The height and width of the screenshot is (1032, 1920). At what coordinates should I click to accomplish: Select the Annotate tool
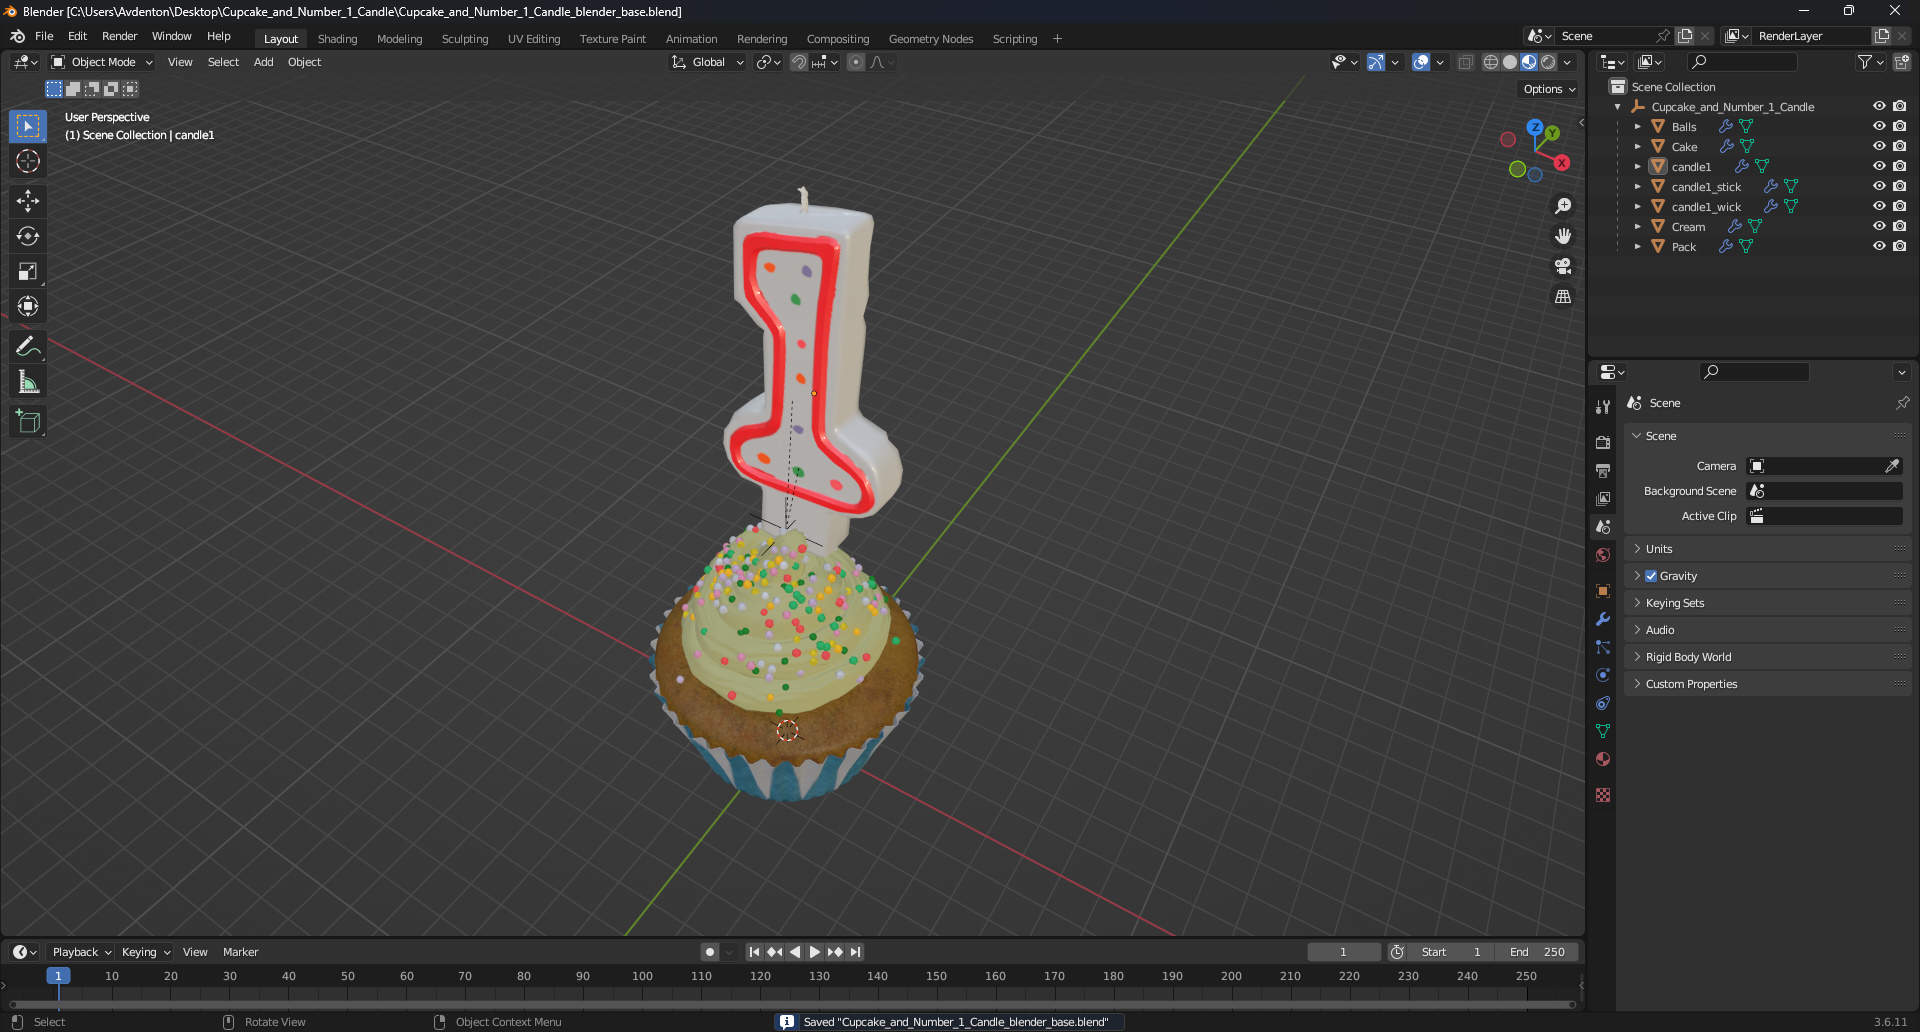28,347
